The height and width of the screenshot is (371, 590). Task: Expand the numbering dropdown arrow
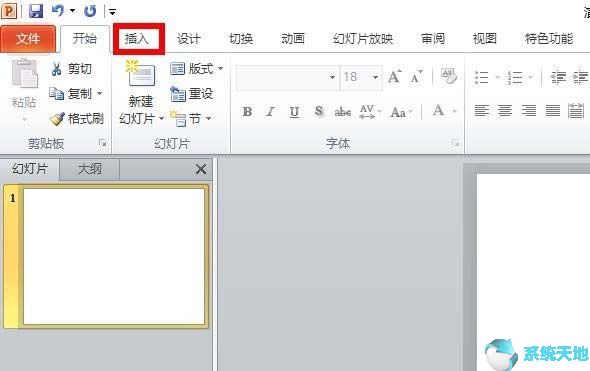530,78
